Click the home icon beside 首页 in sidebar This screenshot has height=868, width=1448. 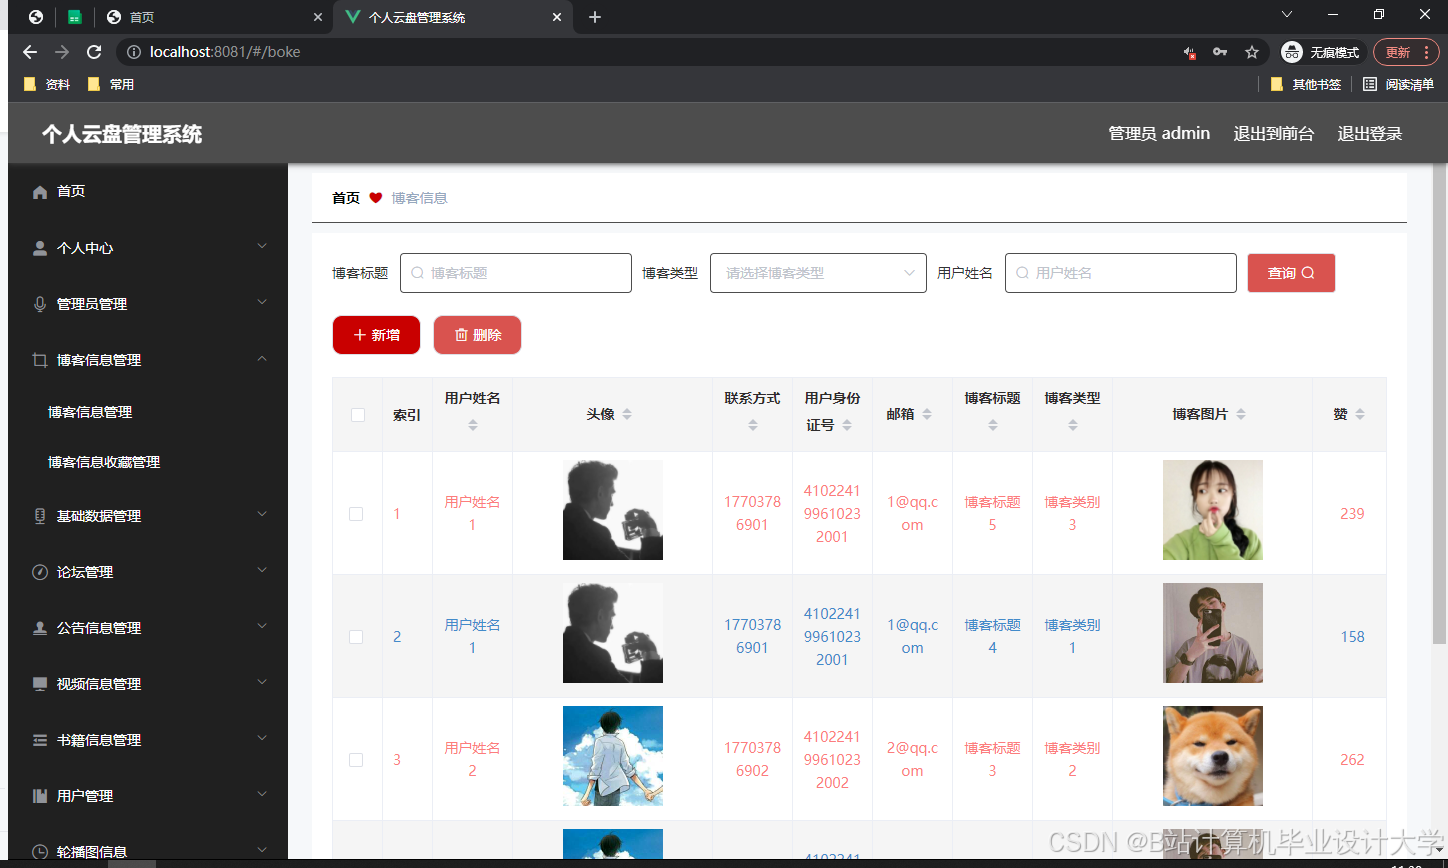[40, 192]
